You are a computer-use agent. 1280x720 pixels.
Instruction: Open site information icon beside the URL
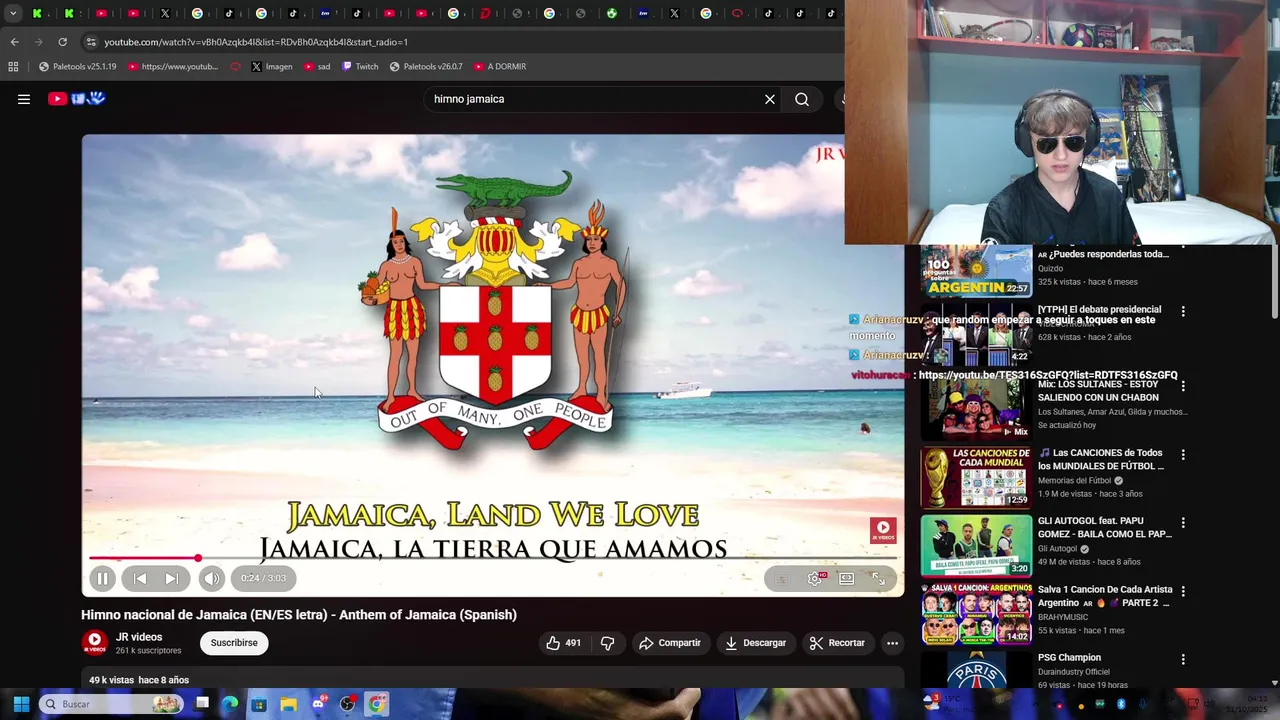(x=91, y=42)
